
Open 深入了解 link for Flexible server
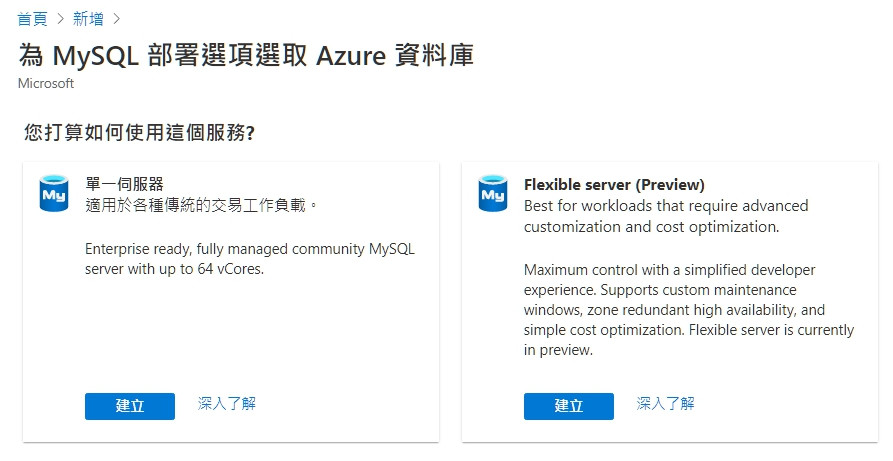665,404
